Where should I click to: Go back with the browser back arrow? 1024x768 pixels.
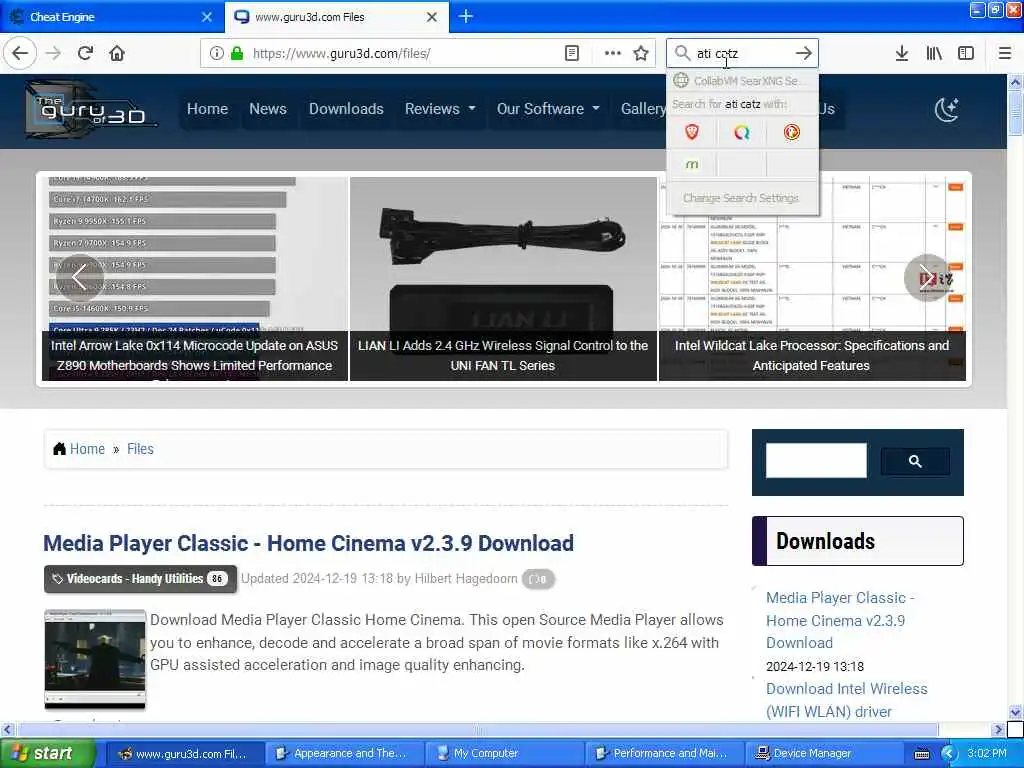(x=20, y=54)
